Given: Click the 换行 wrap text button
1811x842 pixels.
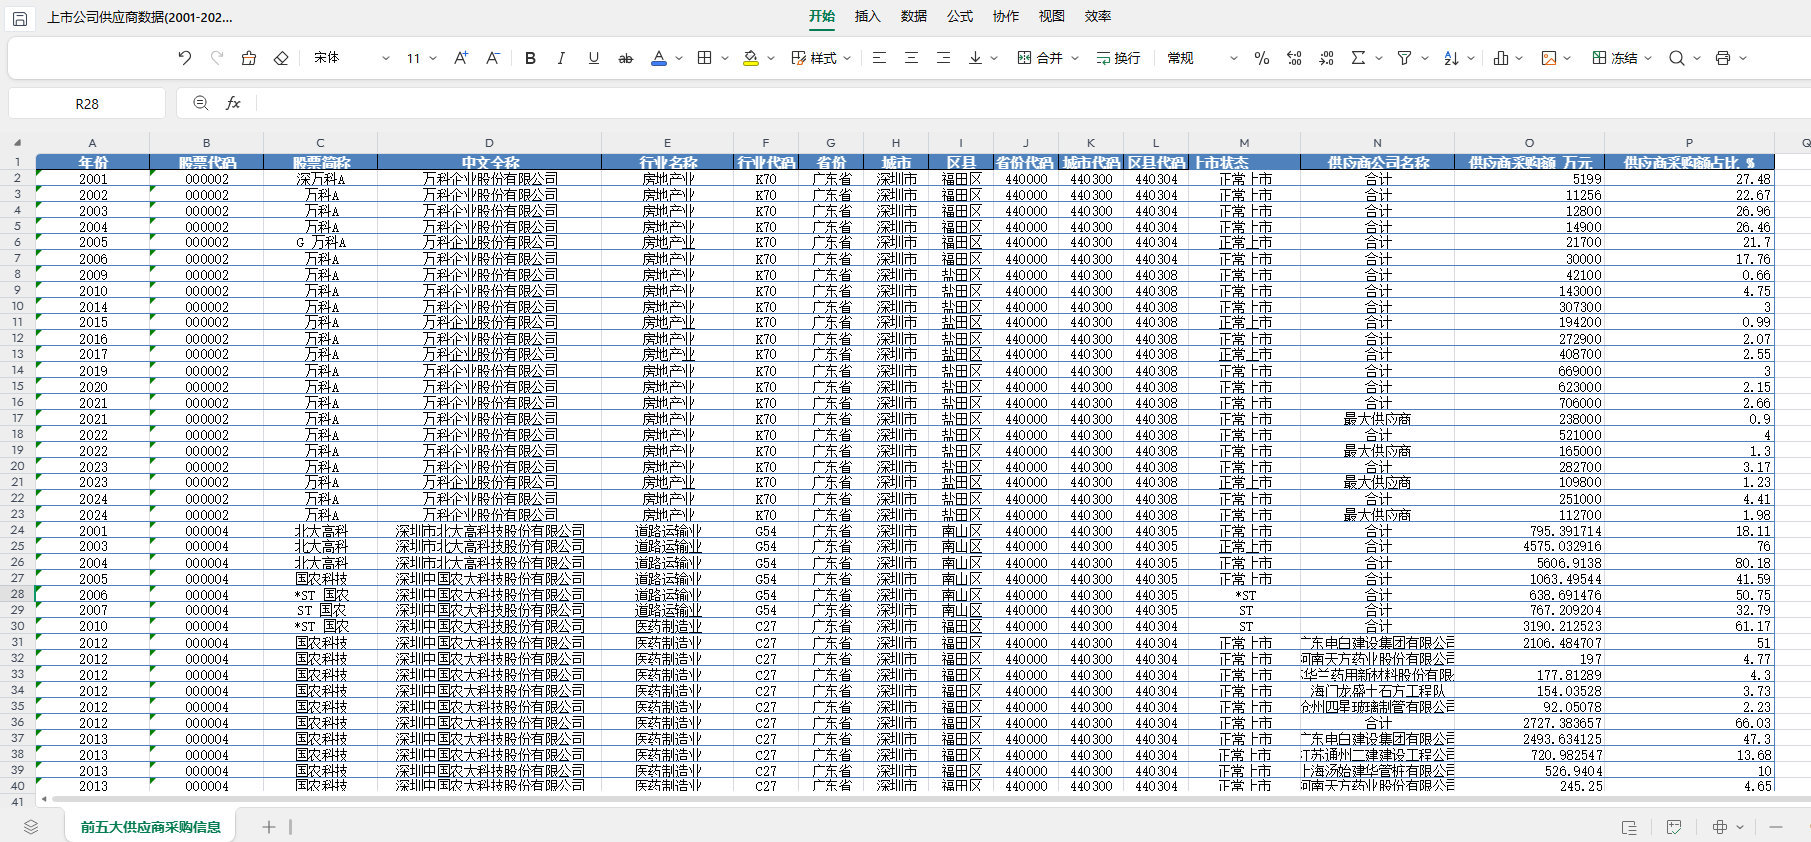Looking at the screenshot, I should coord(1118,58).
